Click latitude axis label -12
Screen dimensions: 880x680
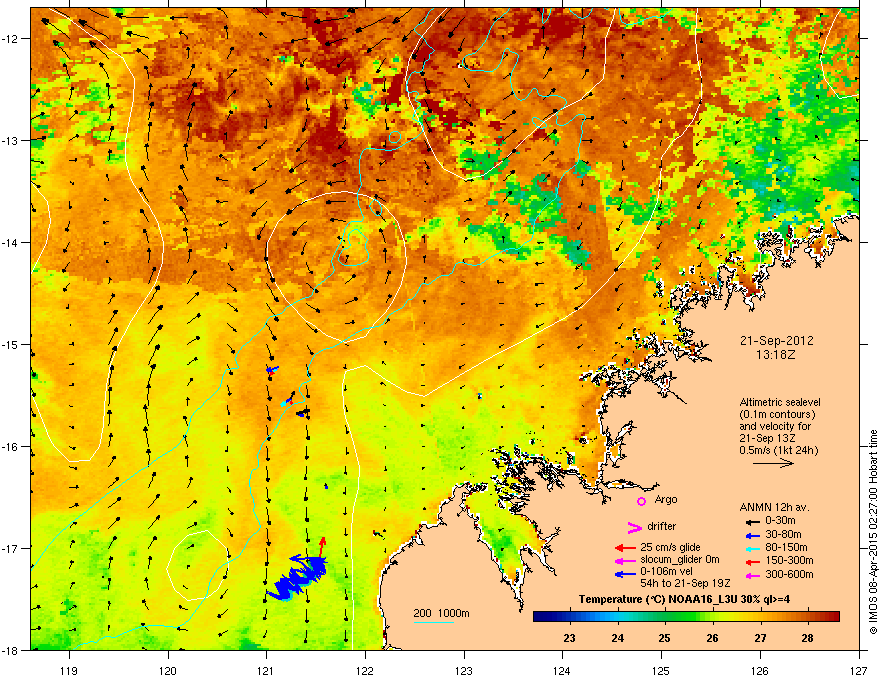pos(11,39)
